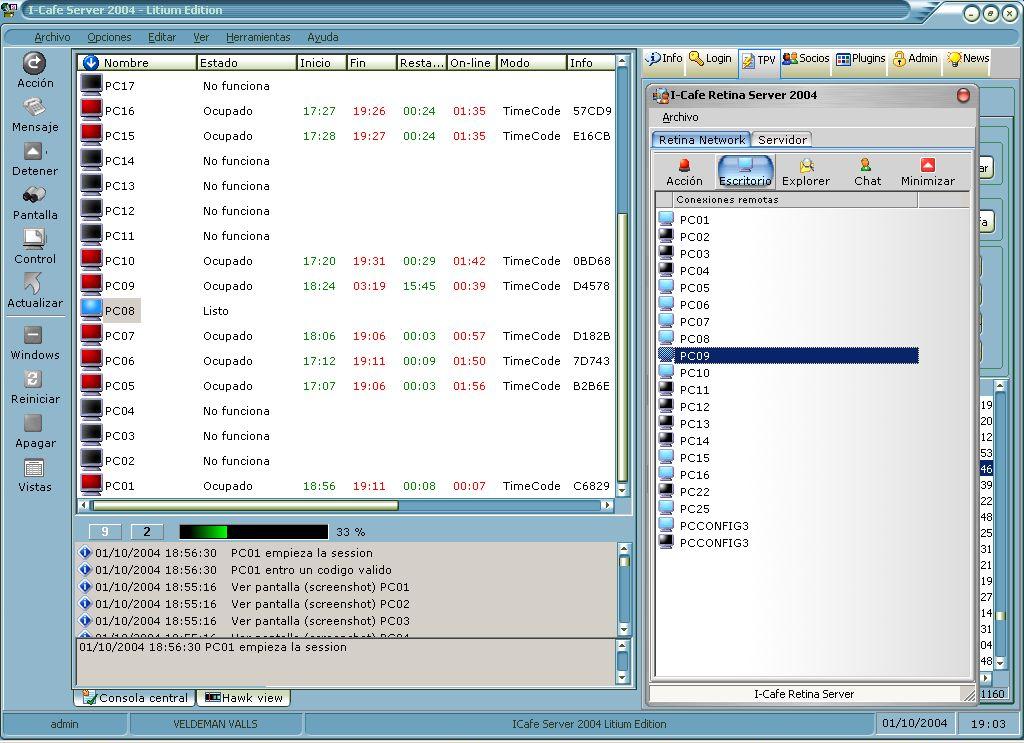Click the Acción icon in the left sidebar
Image resolution: width=1024 pixels, height=743 pixels.
click(34, 63)
